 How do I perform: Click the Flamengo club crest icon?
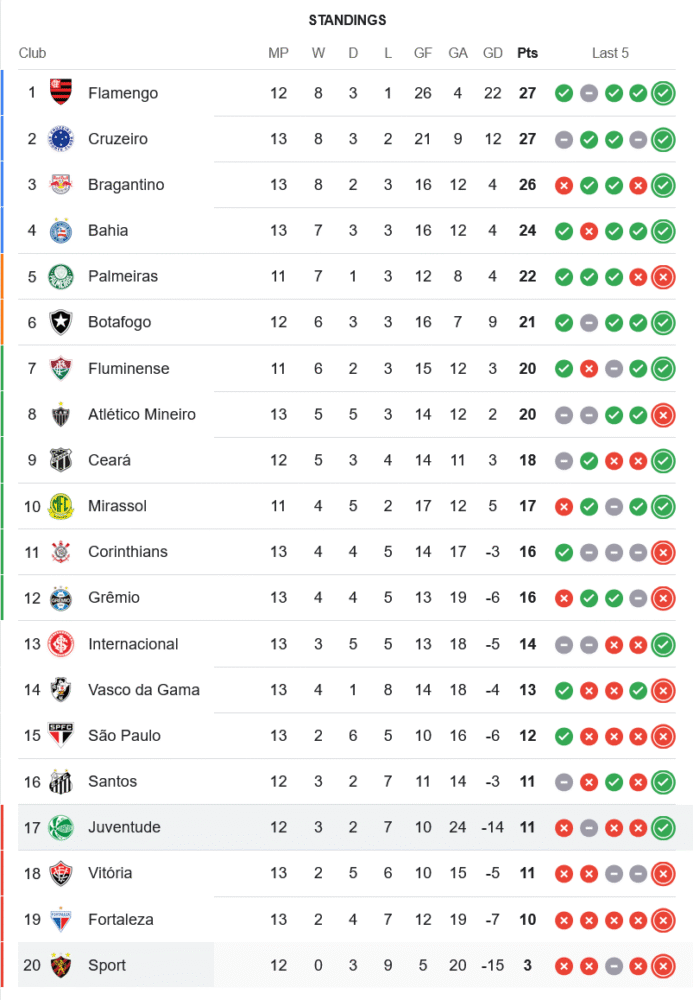[61, 93]
